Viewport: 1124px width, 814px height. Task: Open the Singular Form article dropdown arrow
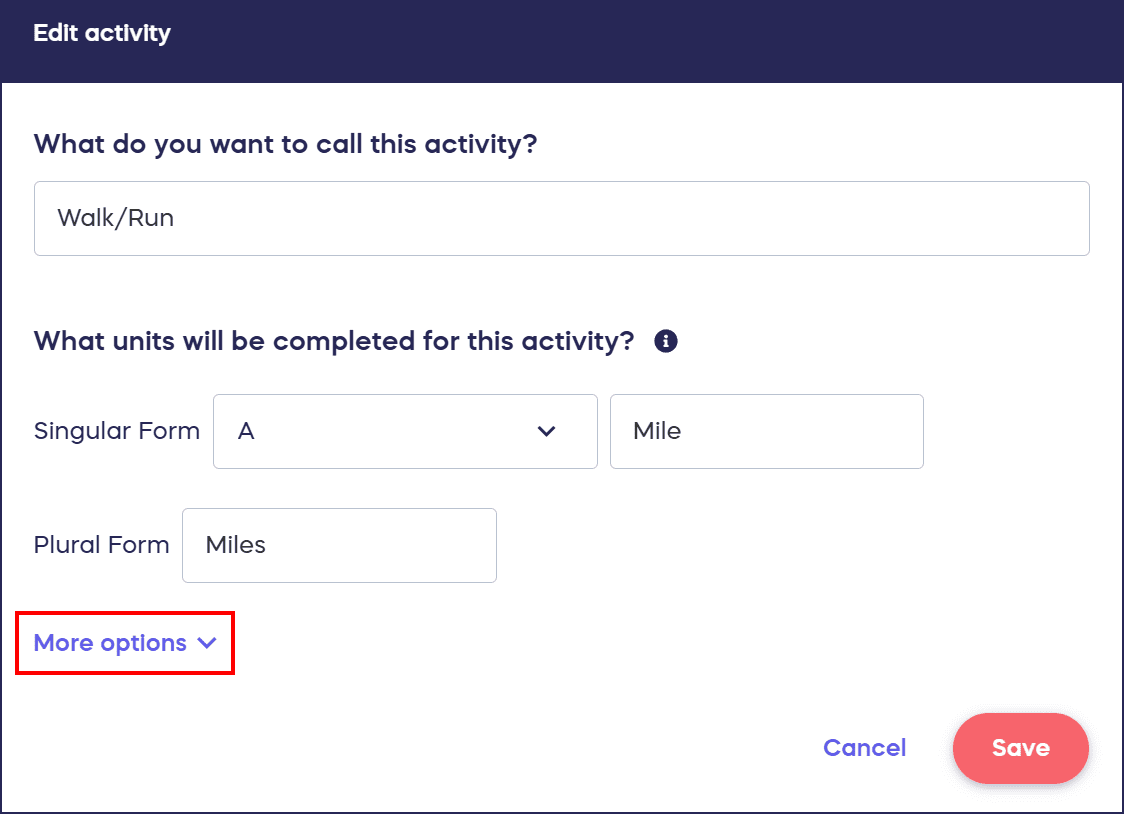tap(546, 431)
